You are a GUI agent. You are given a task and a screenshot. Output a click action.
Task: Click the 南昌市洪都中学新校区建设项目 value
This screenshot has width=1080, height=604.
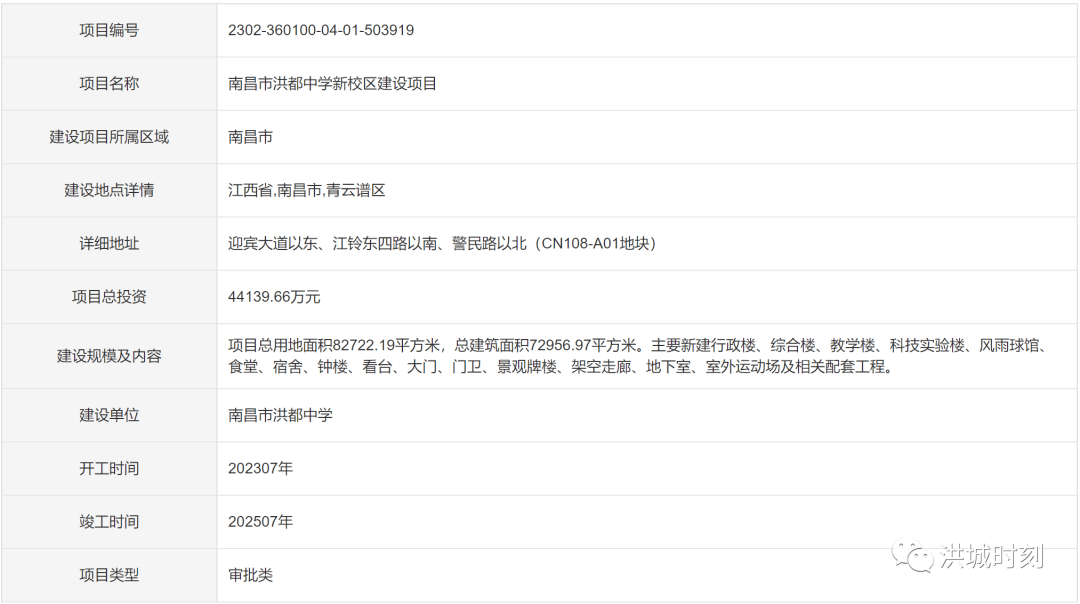[333, 83]
